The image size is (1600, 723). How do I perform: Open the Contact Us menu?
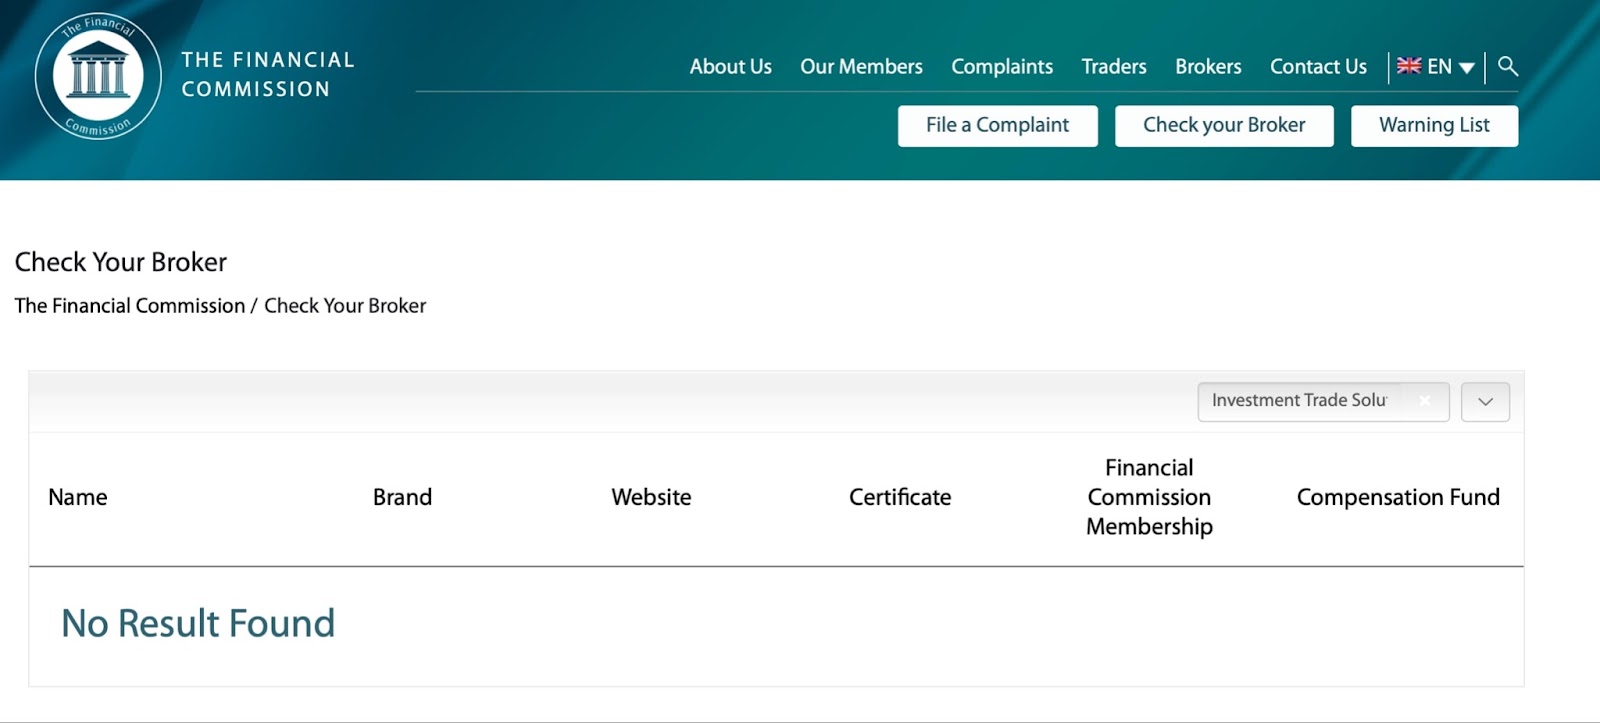point(1318,67)
